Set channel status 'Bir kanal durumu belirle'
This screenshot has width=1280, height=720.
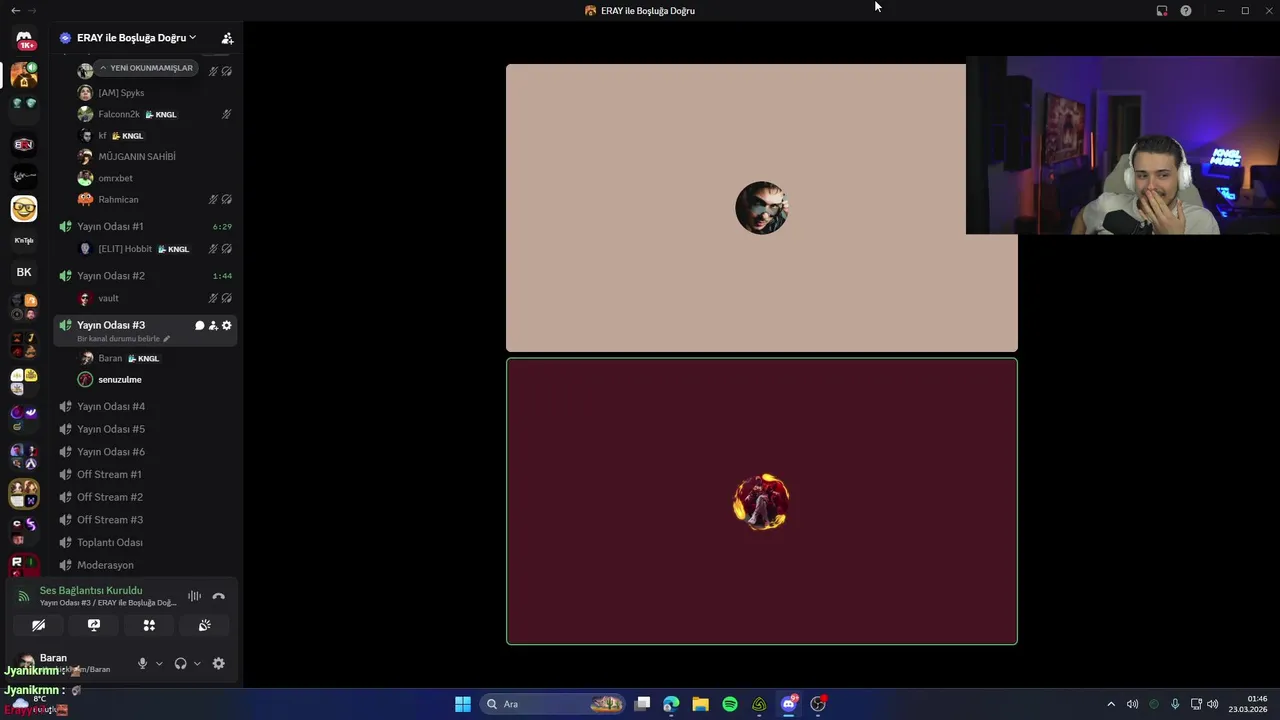coord(123,339)
